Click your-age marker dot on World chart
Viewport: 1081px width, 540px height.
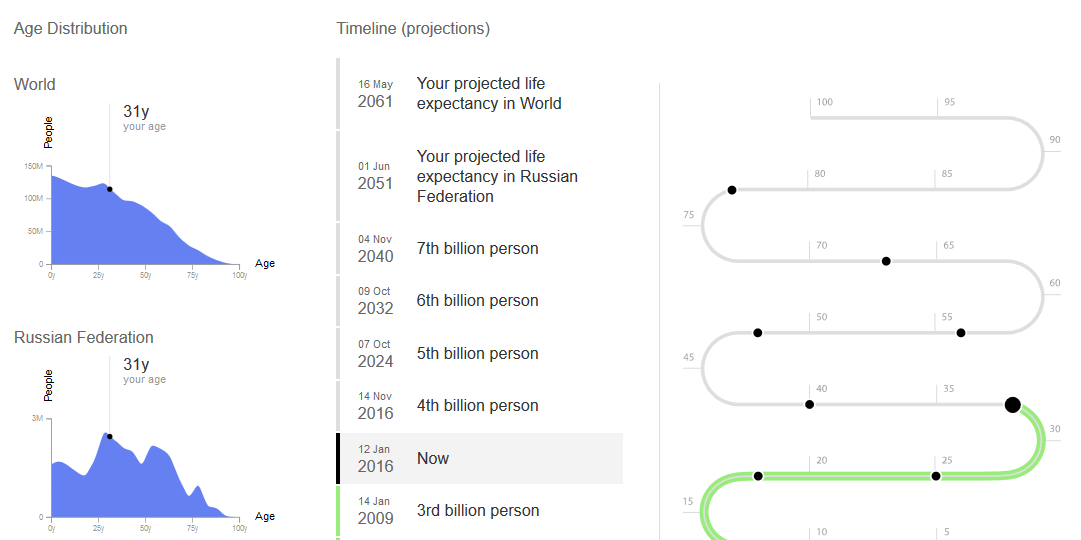(110, 189)
